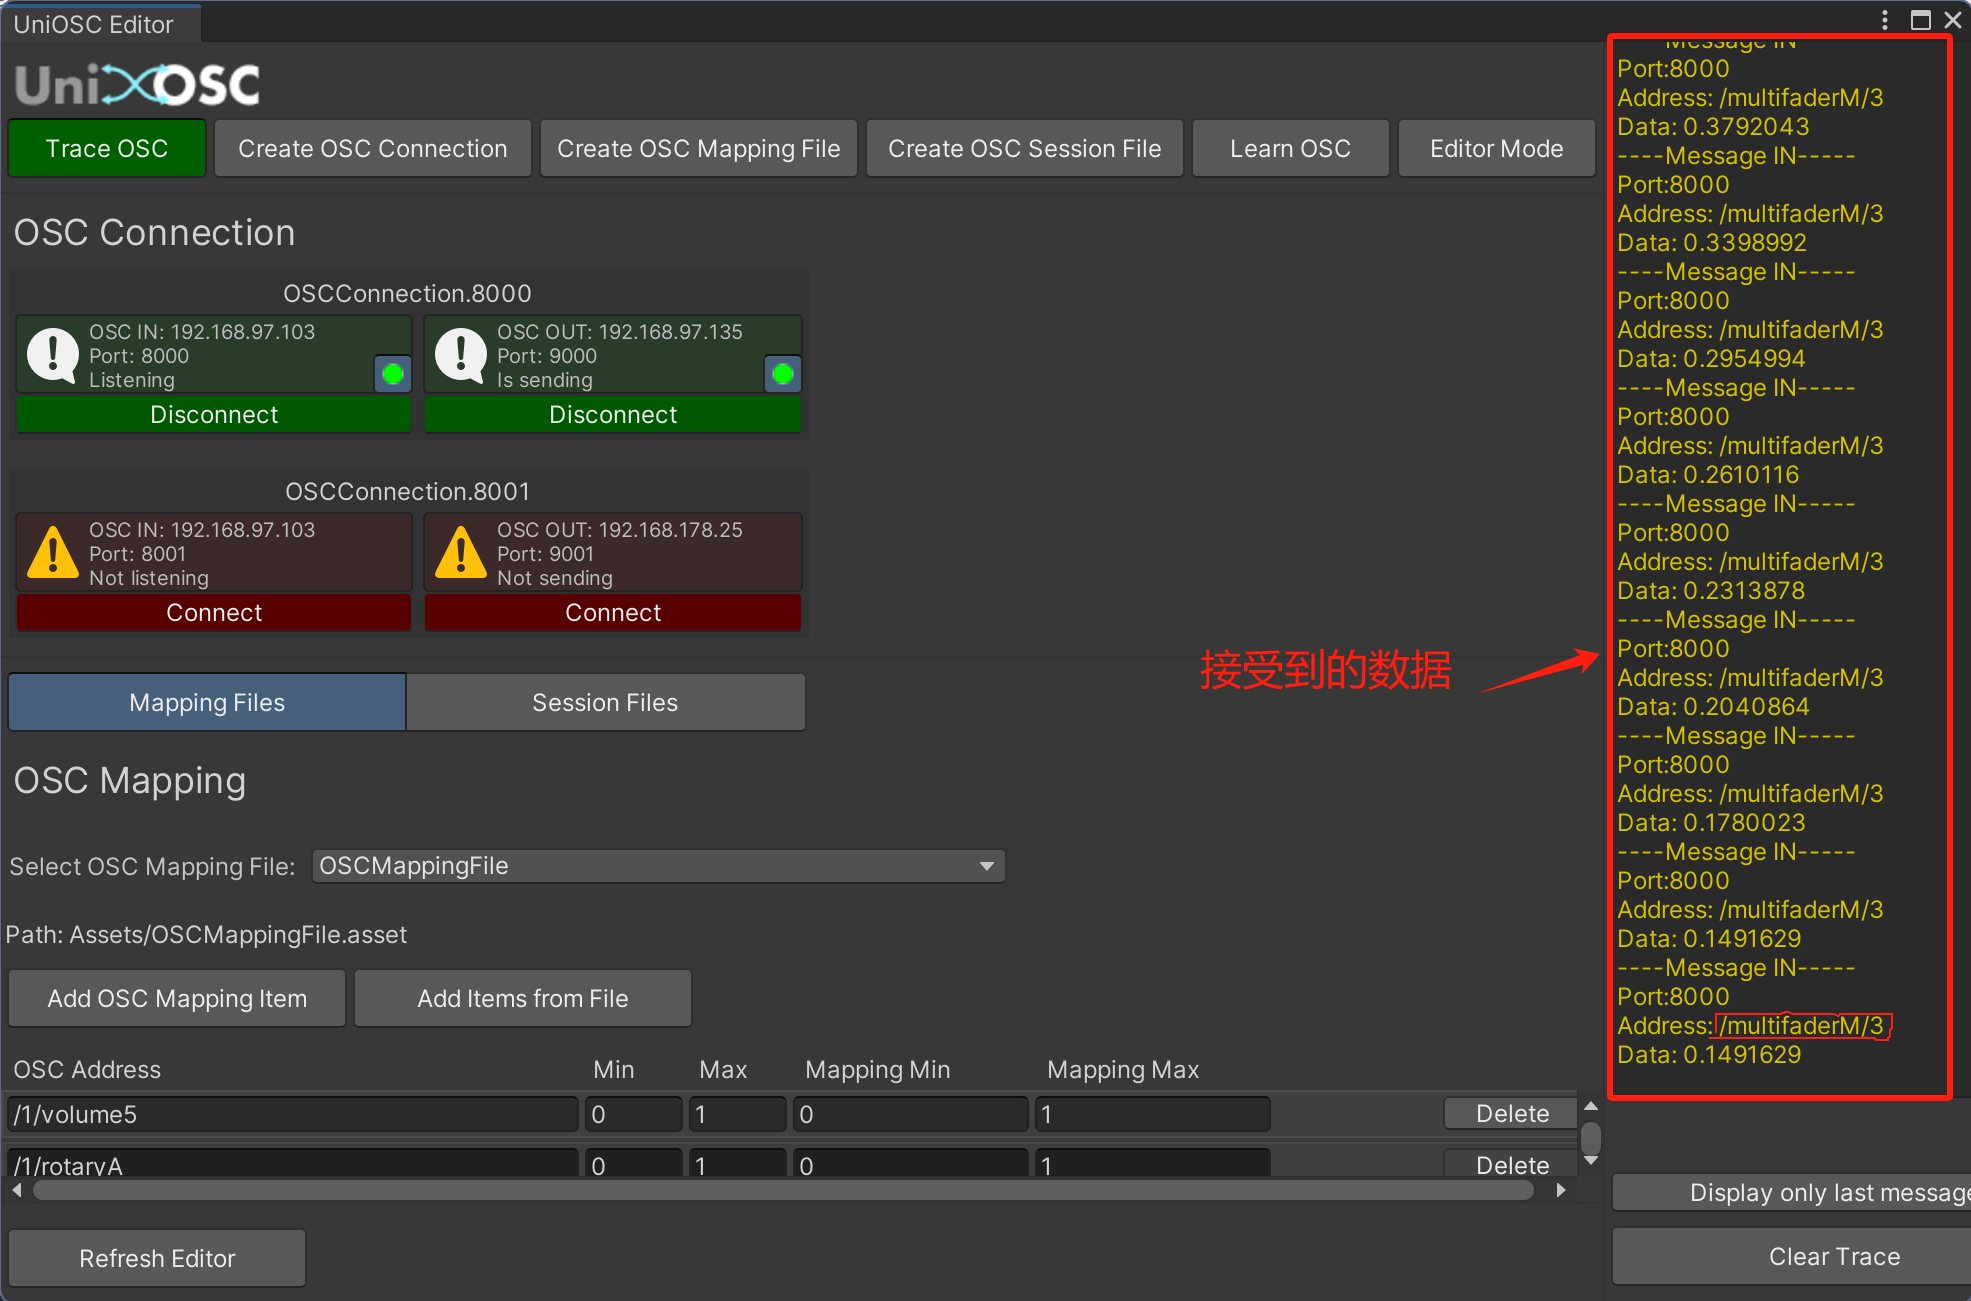This screenshot has width=1971, height=1301.
Task: Toggle Editor Mode
Action: tap(1496, 149)
